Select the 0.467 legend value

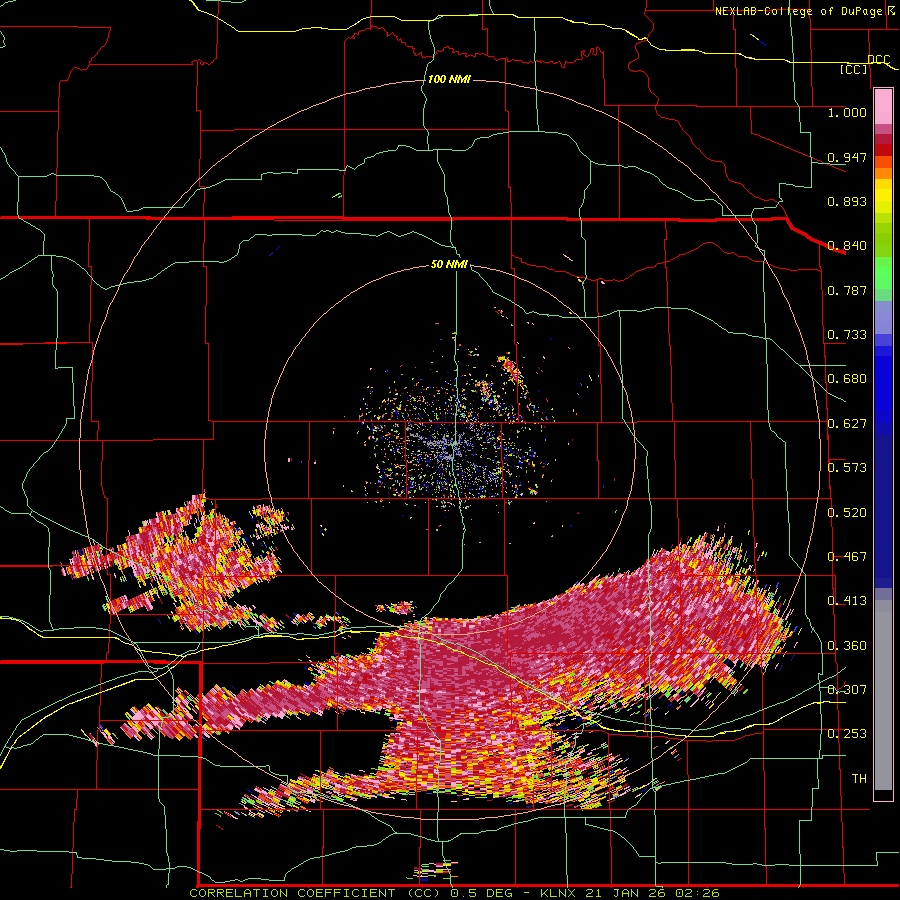[847, 557]
